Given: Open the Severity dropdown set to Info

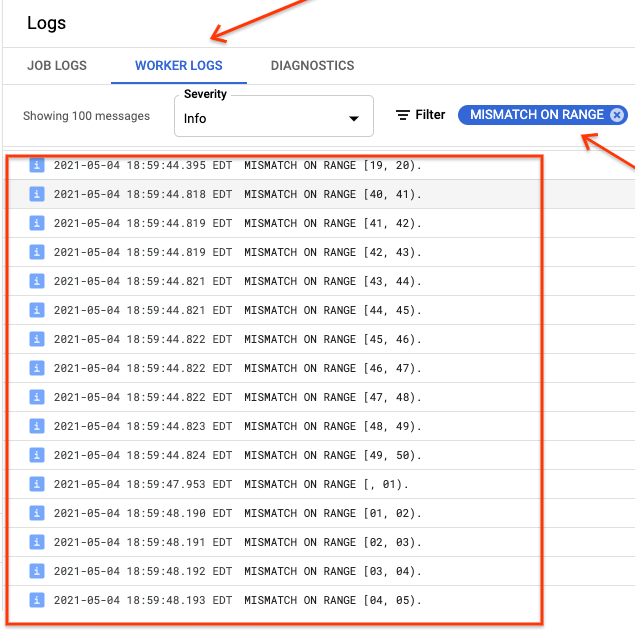Looking at the screenshot, I should point(274,117).
